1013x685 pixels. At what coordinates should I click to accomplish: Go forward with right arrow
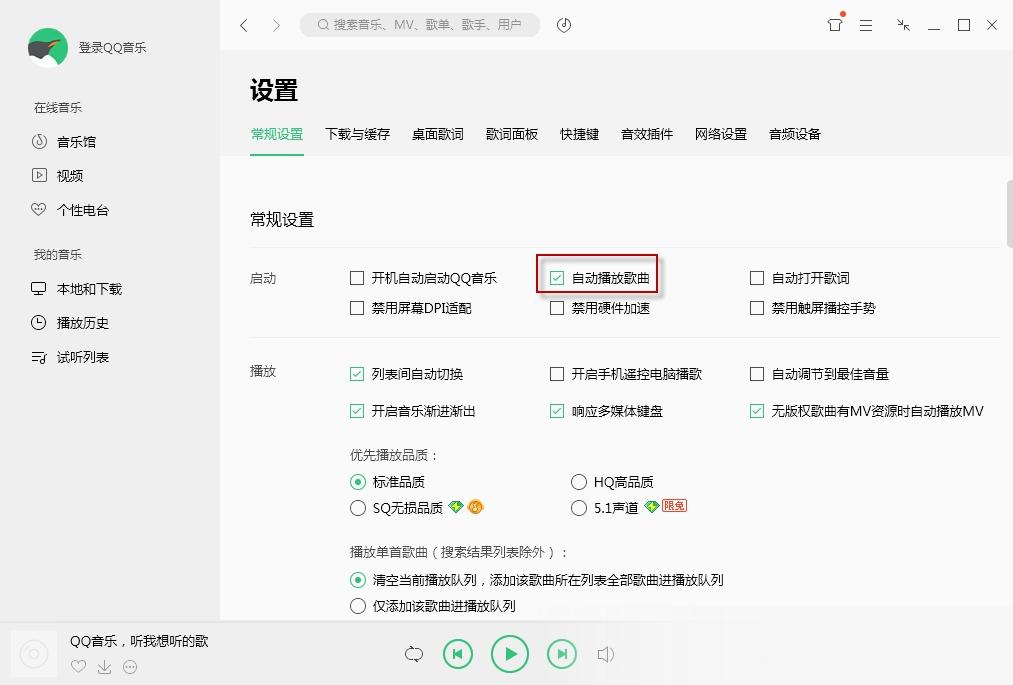click(x=277, y=25)
